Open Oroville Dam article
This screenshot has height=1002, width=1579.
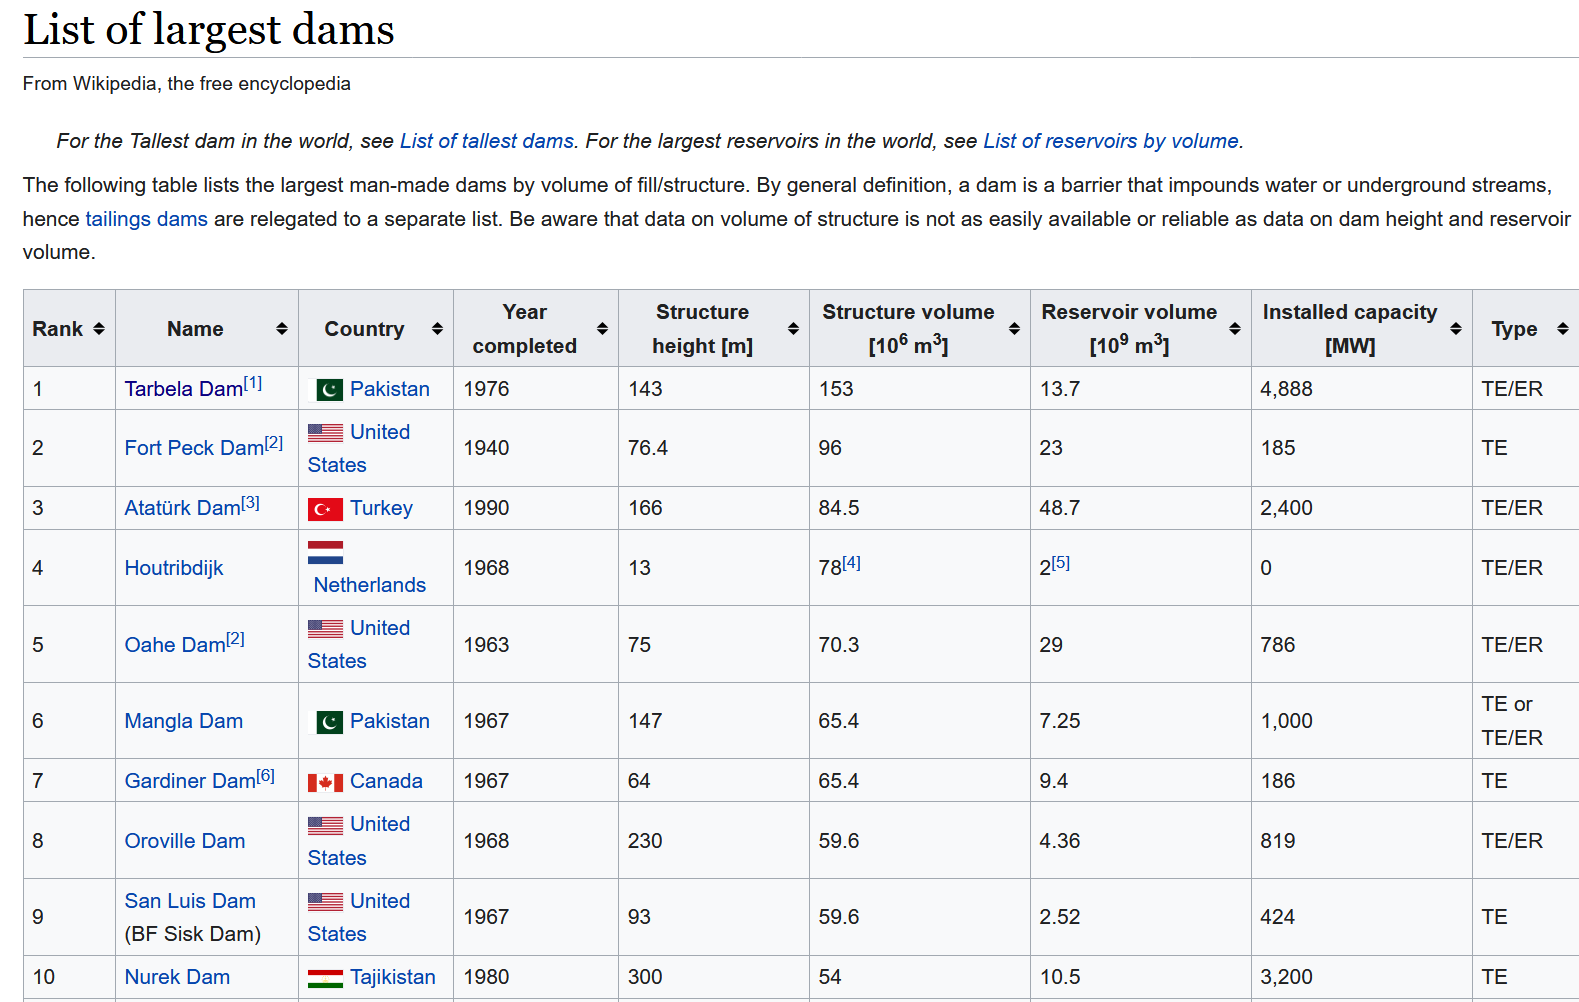point(184,841)
